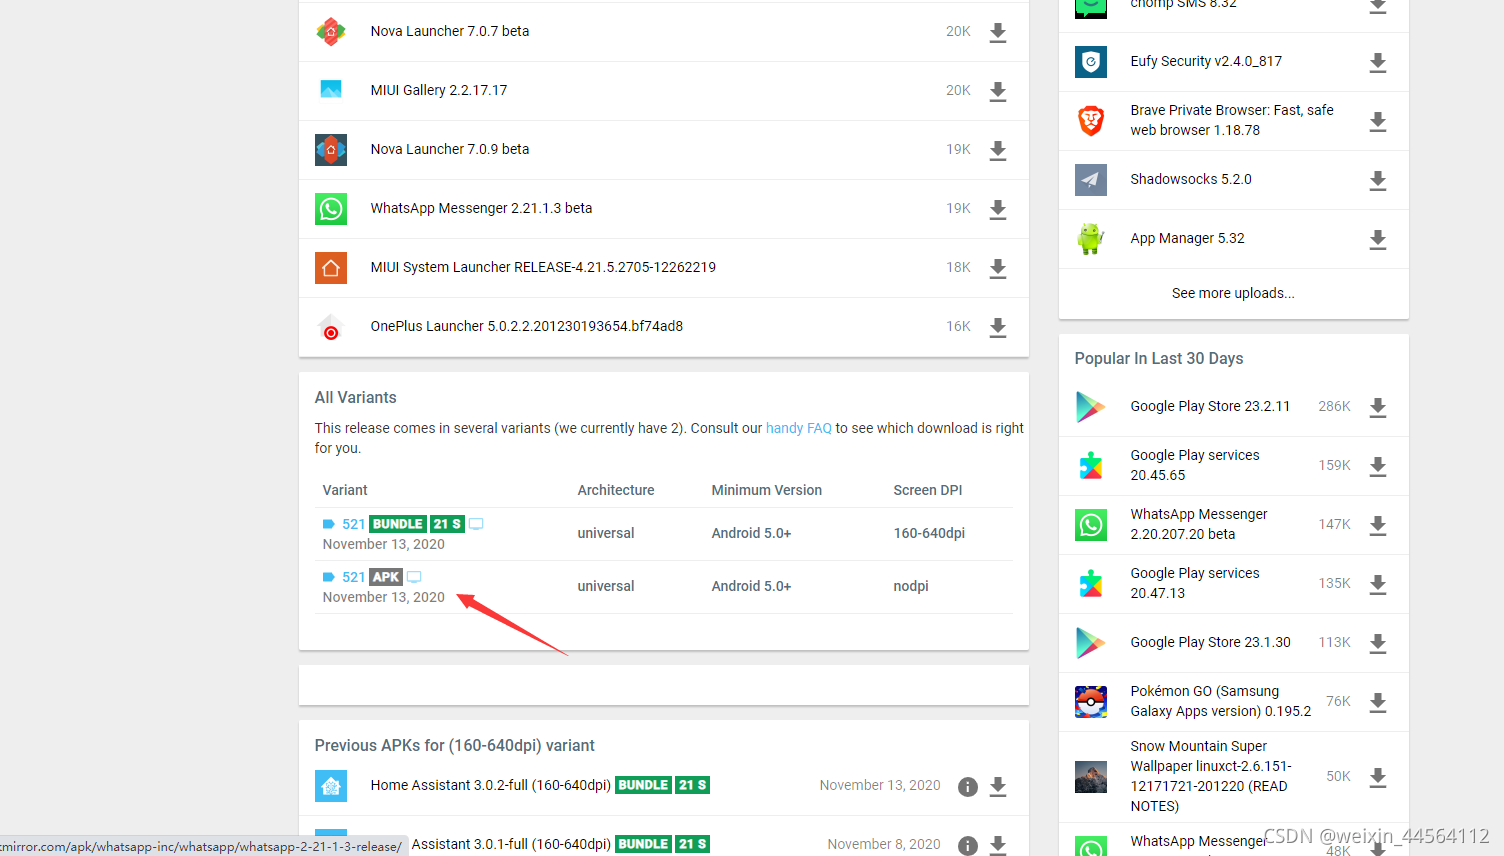Screen dimensions: 1504x856
Task: Download Snow Mountain Super Wallpaper
Action: click(x=1377, y=778)
